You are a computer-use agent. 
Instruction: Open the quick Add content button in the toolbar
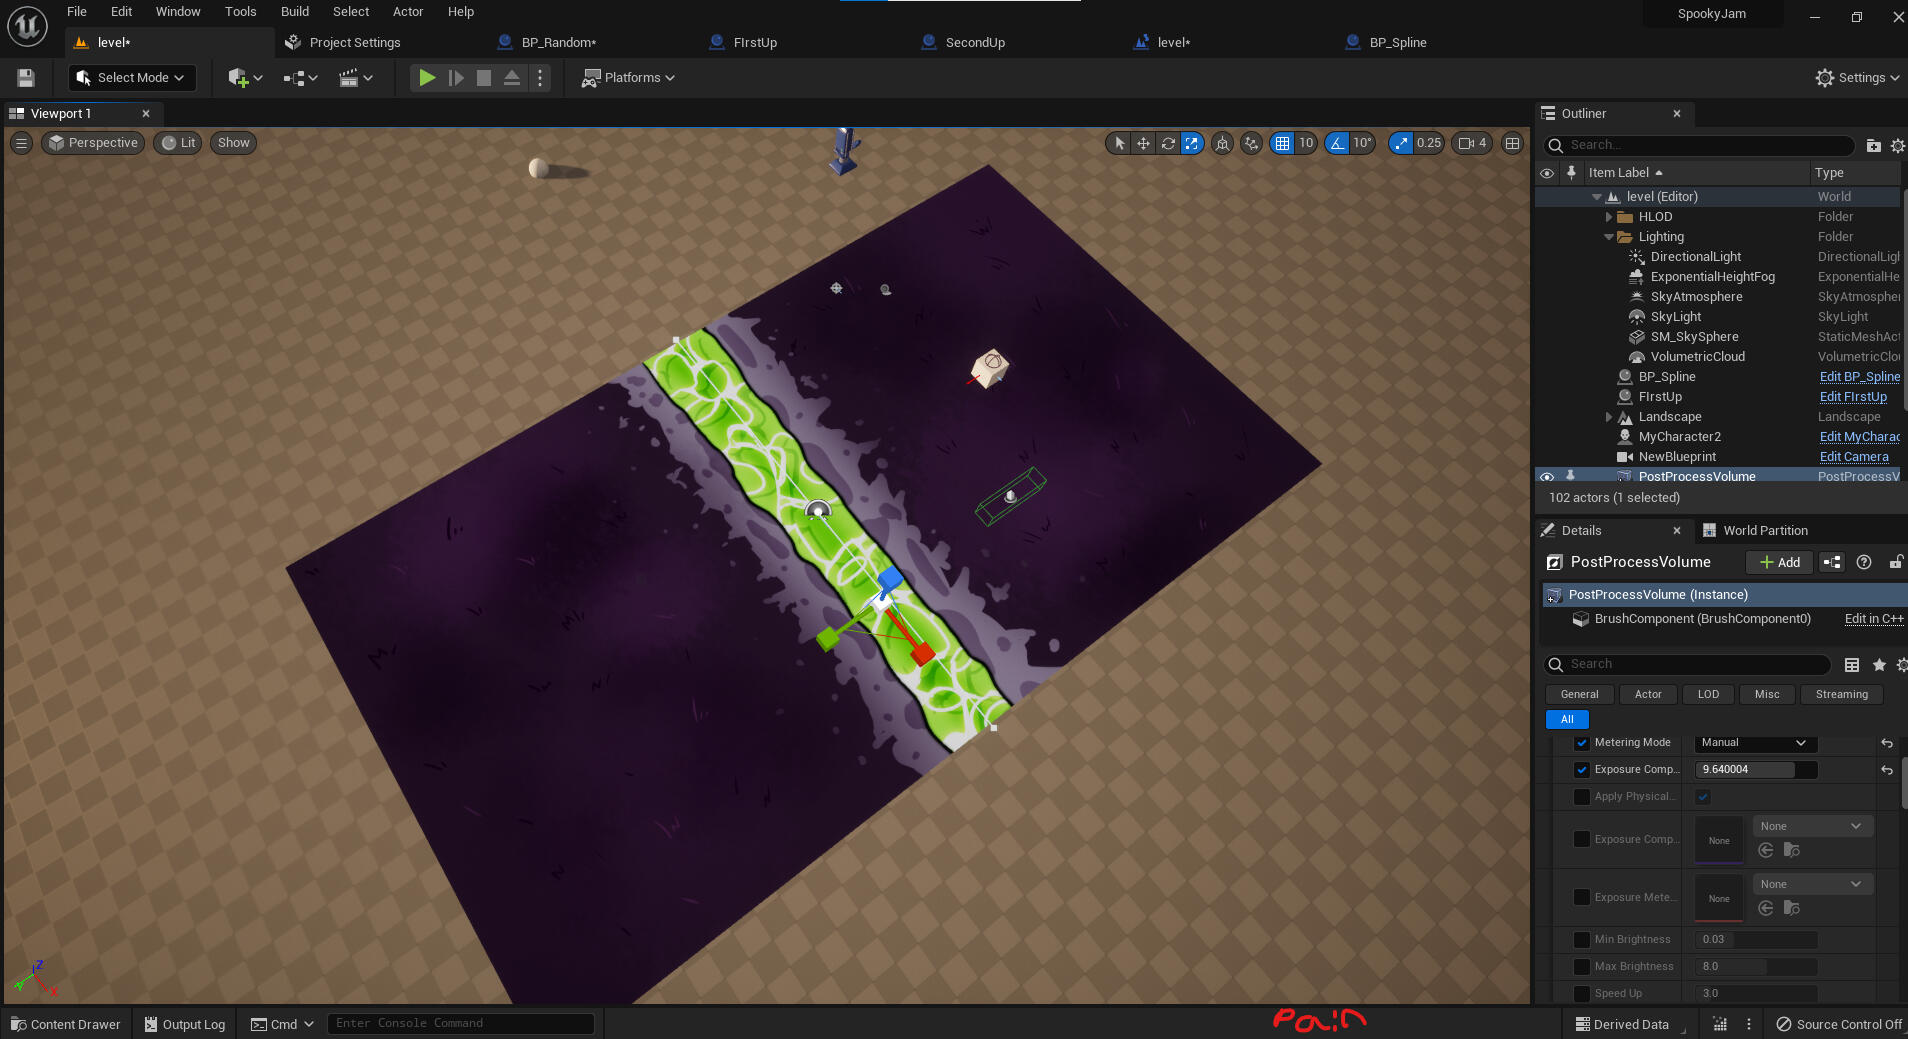(x=245, y=78)
